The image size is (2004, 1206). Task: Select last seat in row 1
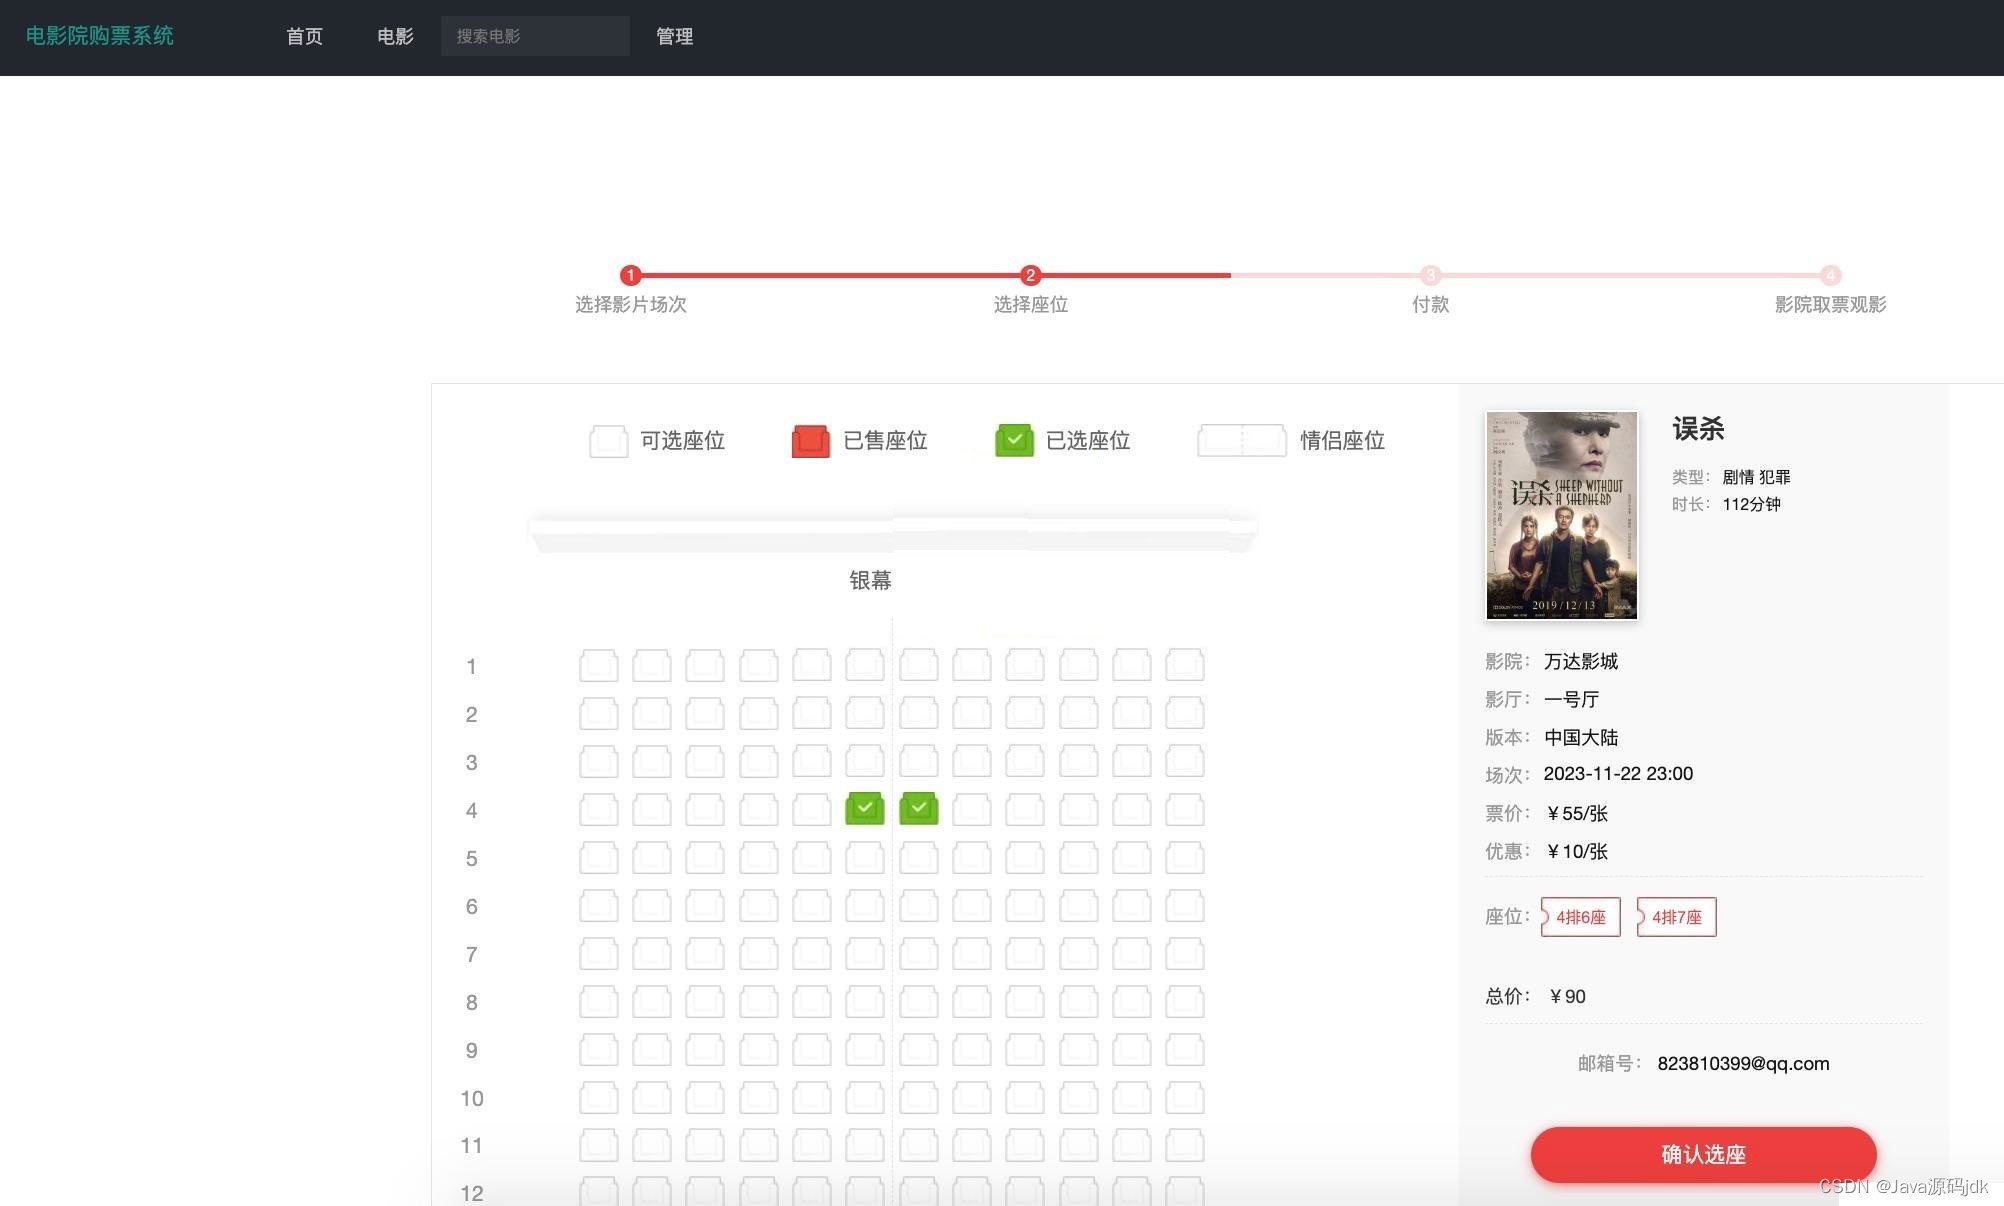point(1184,665)
